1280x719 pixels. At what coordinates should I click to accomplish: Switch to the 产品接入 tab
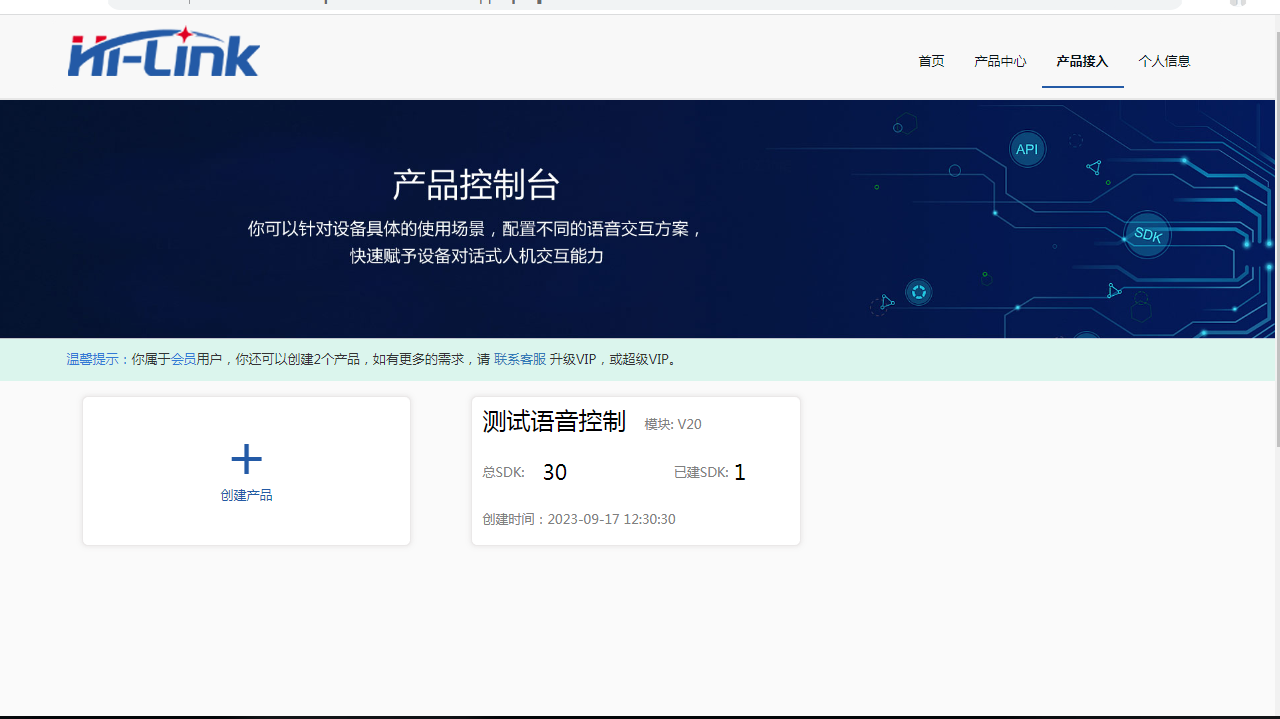click(1082, 61)
